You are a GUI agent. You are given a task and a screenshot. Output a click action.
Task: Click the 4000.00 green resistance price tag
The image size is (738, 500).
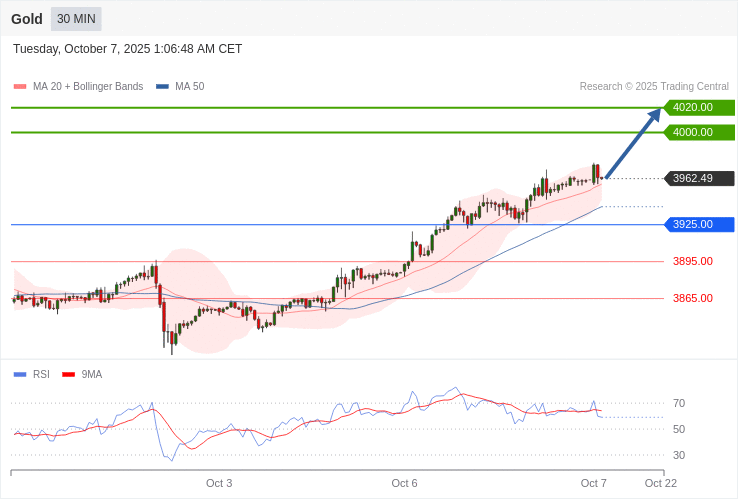pos(698,132)
